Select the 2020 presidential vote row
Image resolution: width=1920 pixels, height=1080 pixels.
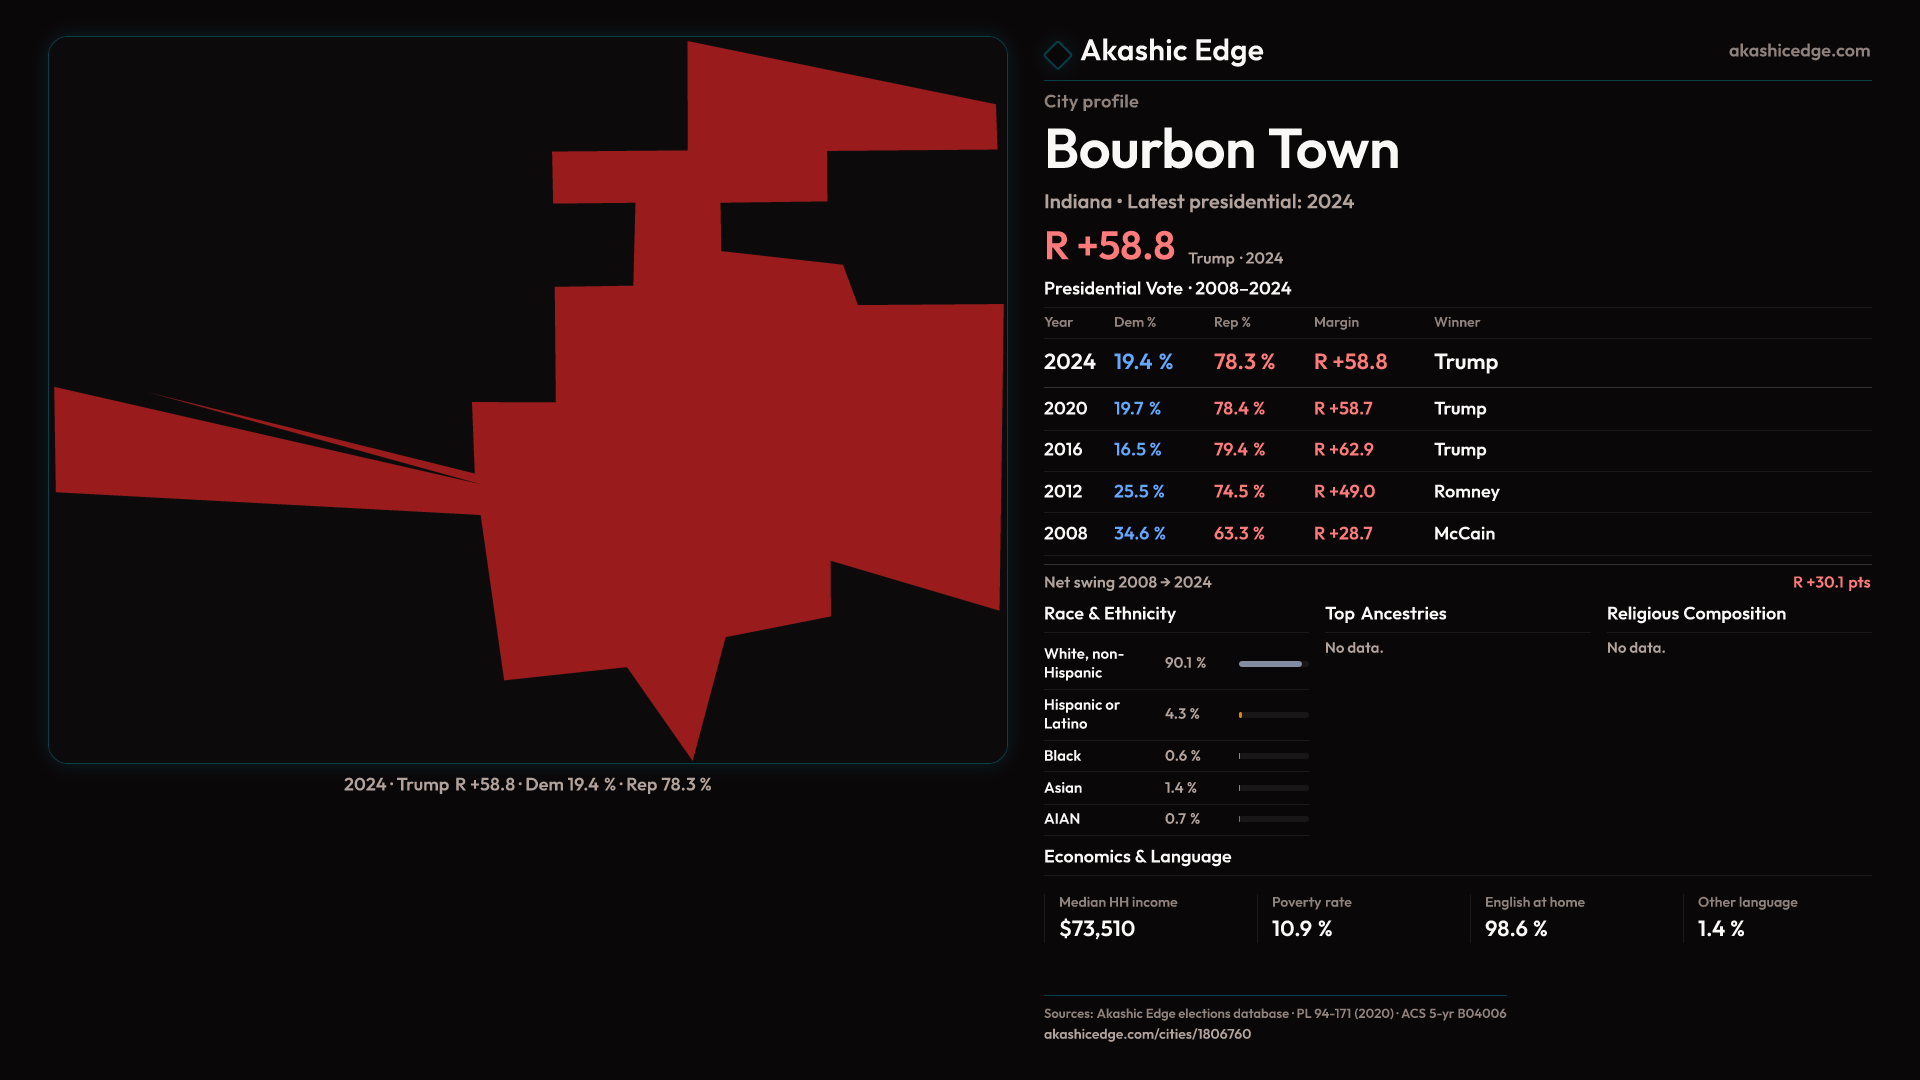(1456, 409)
